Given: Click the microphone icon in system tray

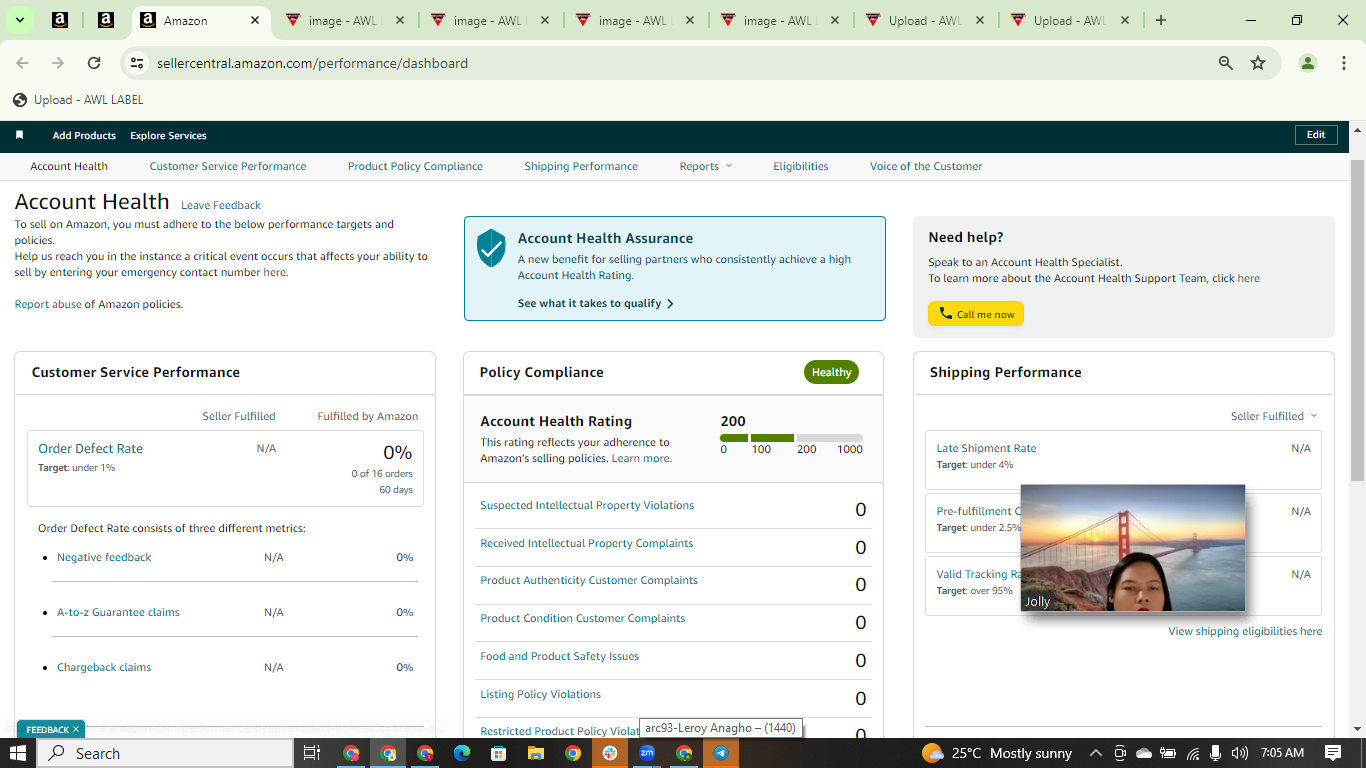Looking at the screenshot, I should point(1216,753).
